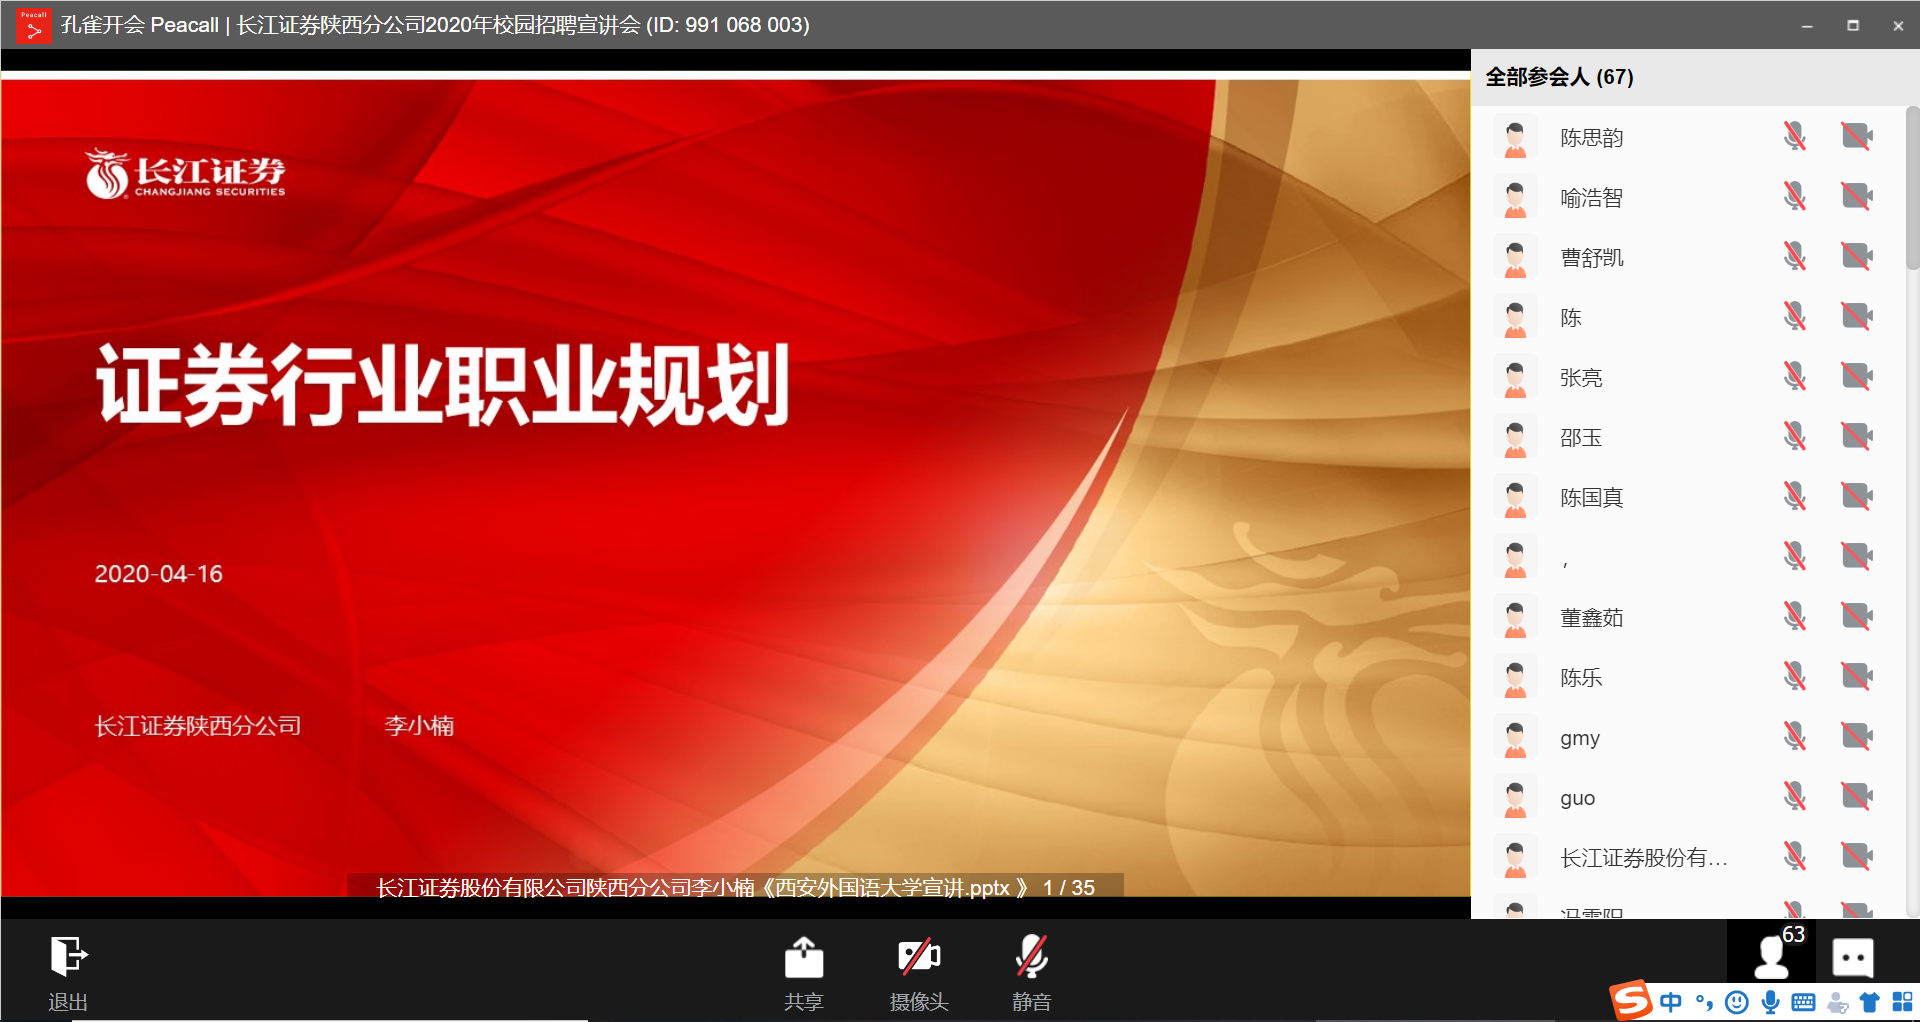Click the shared slide title 证券行业职业规划
The width and height of the screenshot is (1920, 1022).
(x=443, y=384)
